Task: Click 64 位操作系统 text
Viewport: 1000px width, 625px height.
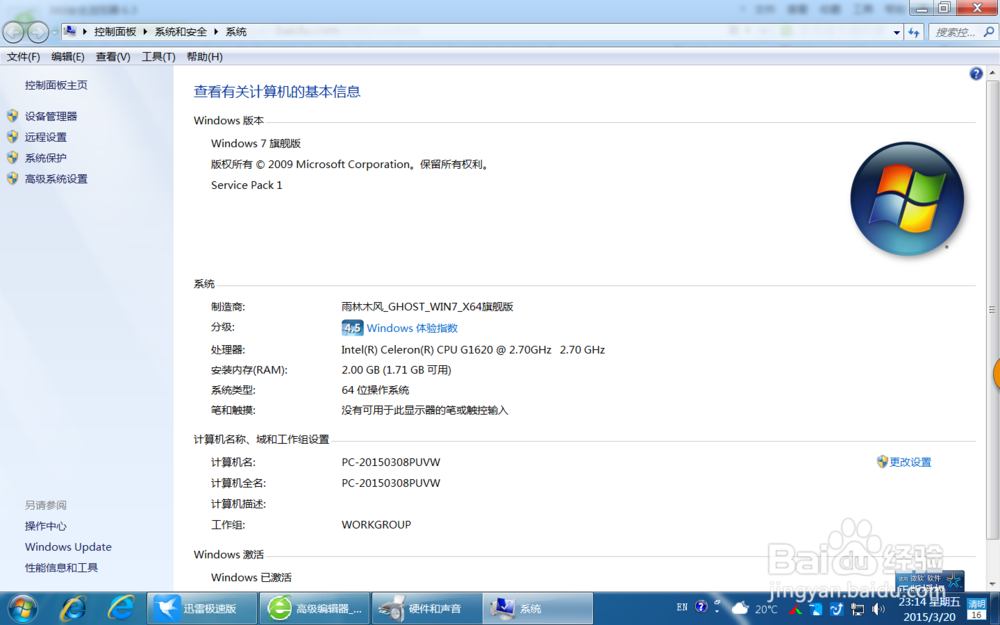Action: (375, 390)
